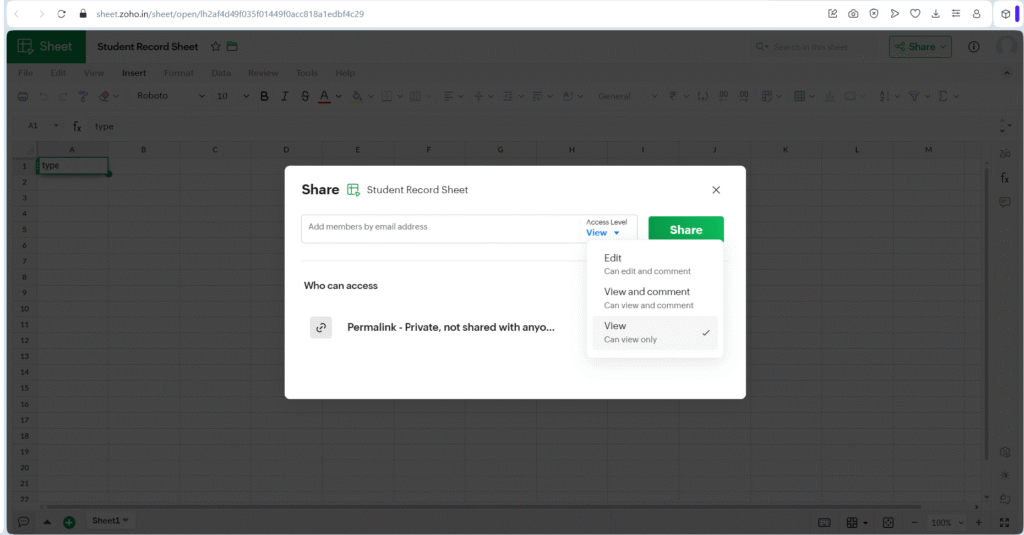Open the Help menu
1024x535 pixels.
pyautogui.click(x=345, y=73)
